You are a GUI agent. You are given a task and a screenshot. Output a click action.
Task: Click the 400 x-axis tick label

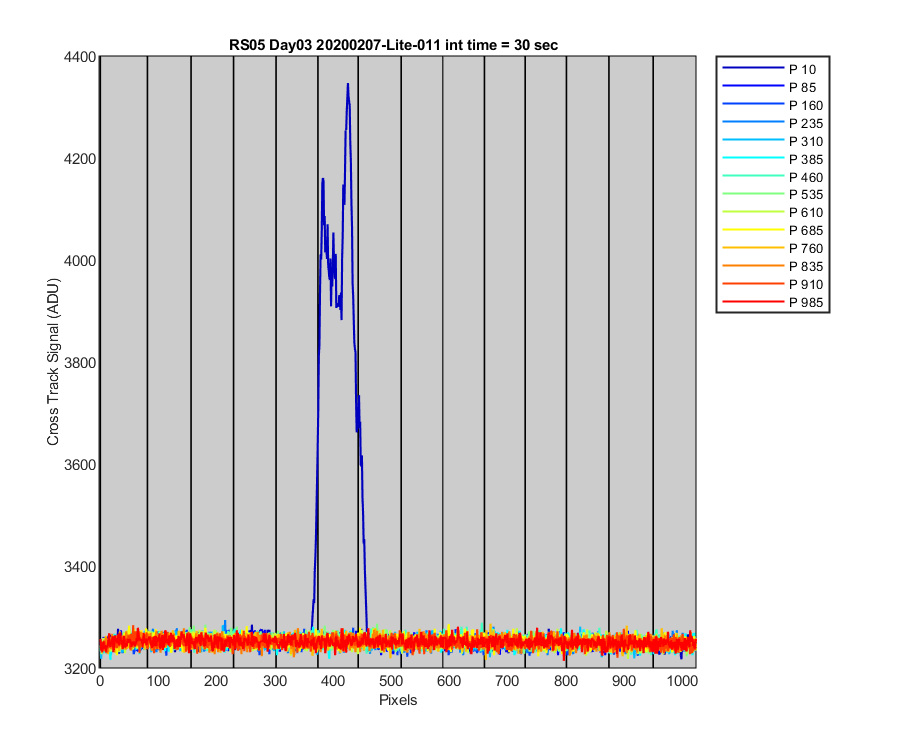(x=332, y=681)
